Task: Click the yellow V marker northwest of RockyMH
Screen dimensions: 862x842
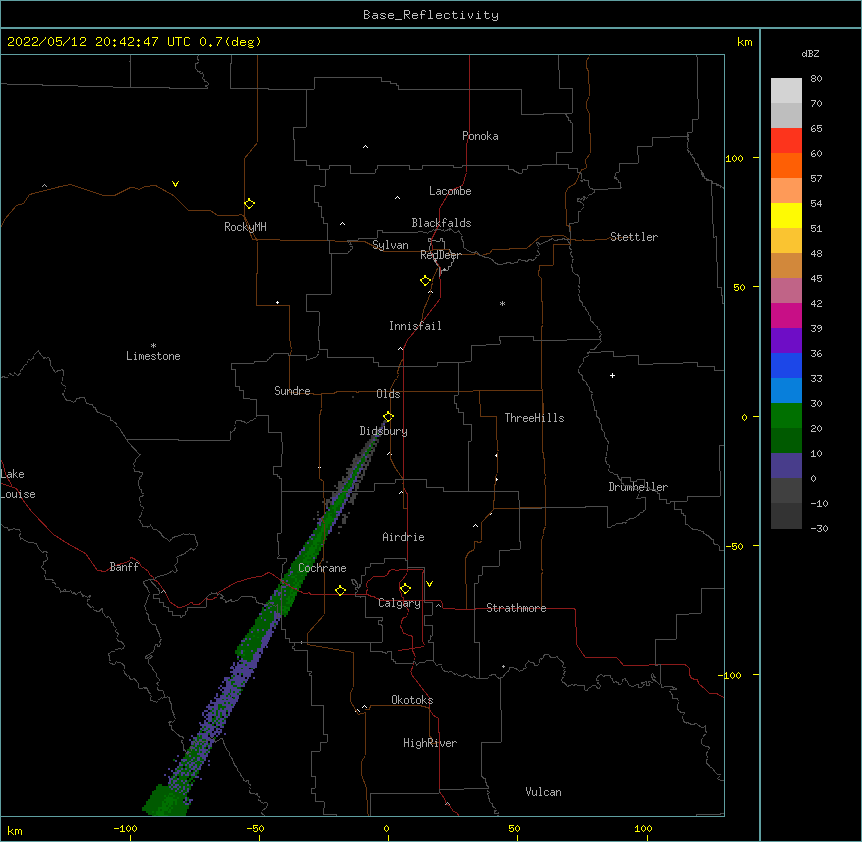Action: pyautogui.click(x=175, y=184)
